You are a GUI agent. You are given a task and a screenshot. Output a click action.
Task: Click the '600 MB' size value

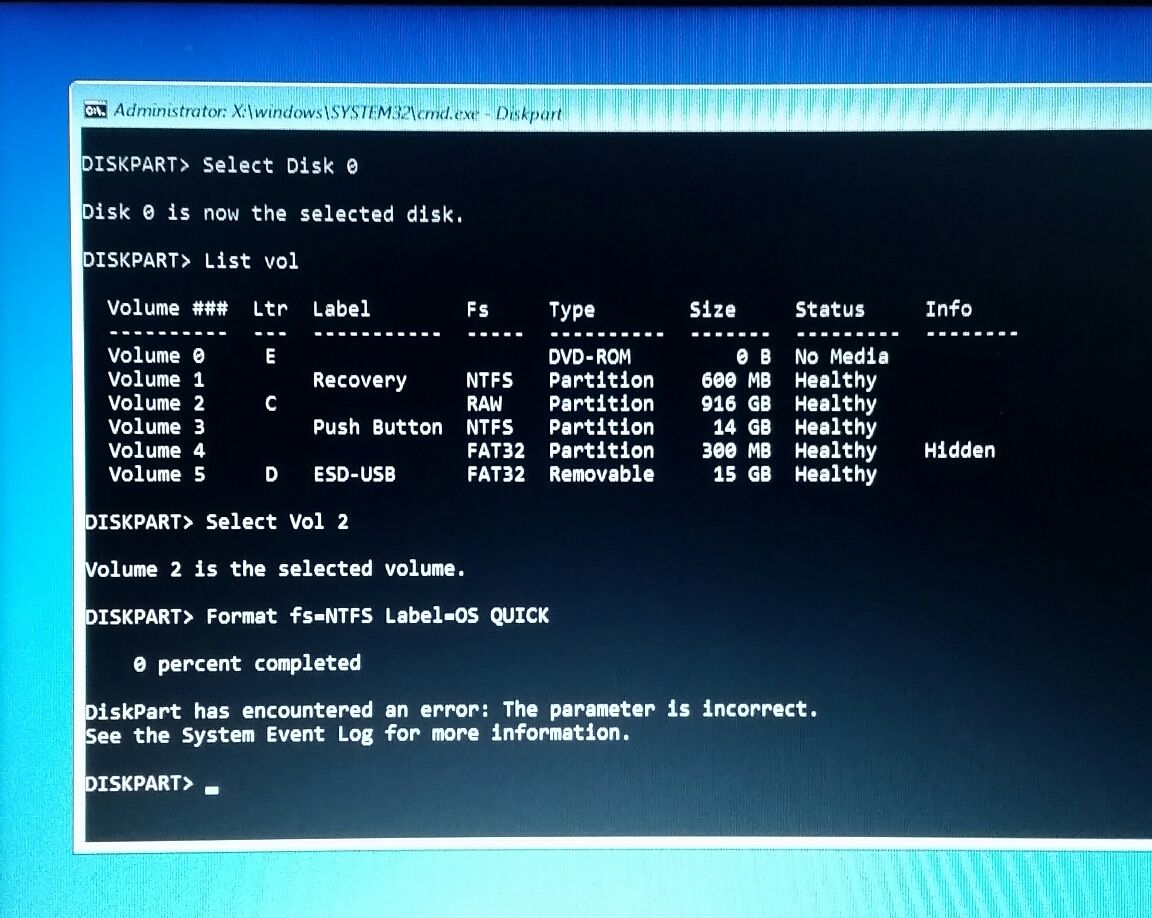(736, 380)
